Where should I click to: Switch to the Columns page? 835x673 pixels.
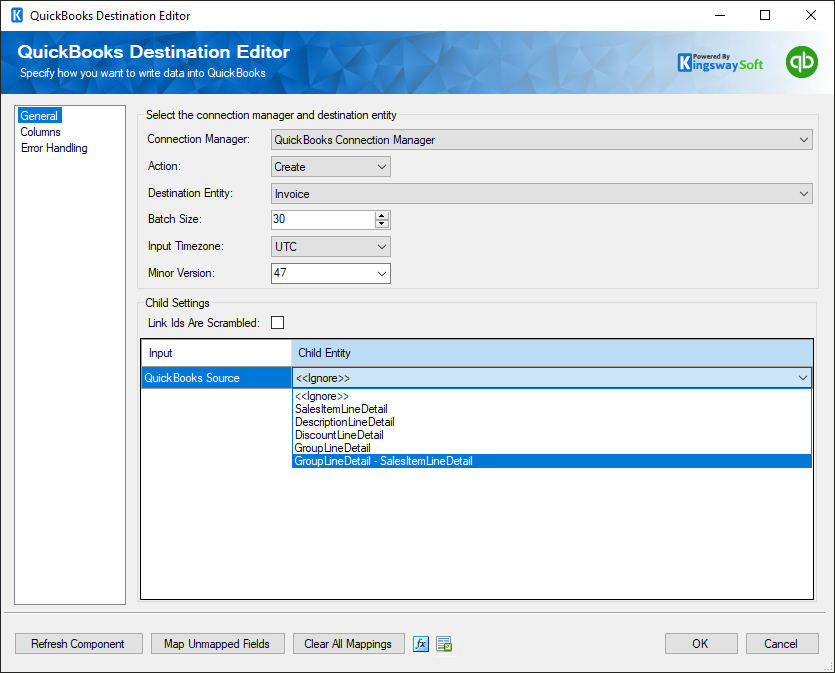40,132
